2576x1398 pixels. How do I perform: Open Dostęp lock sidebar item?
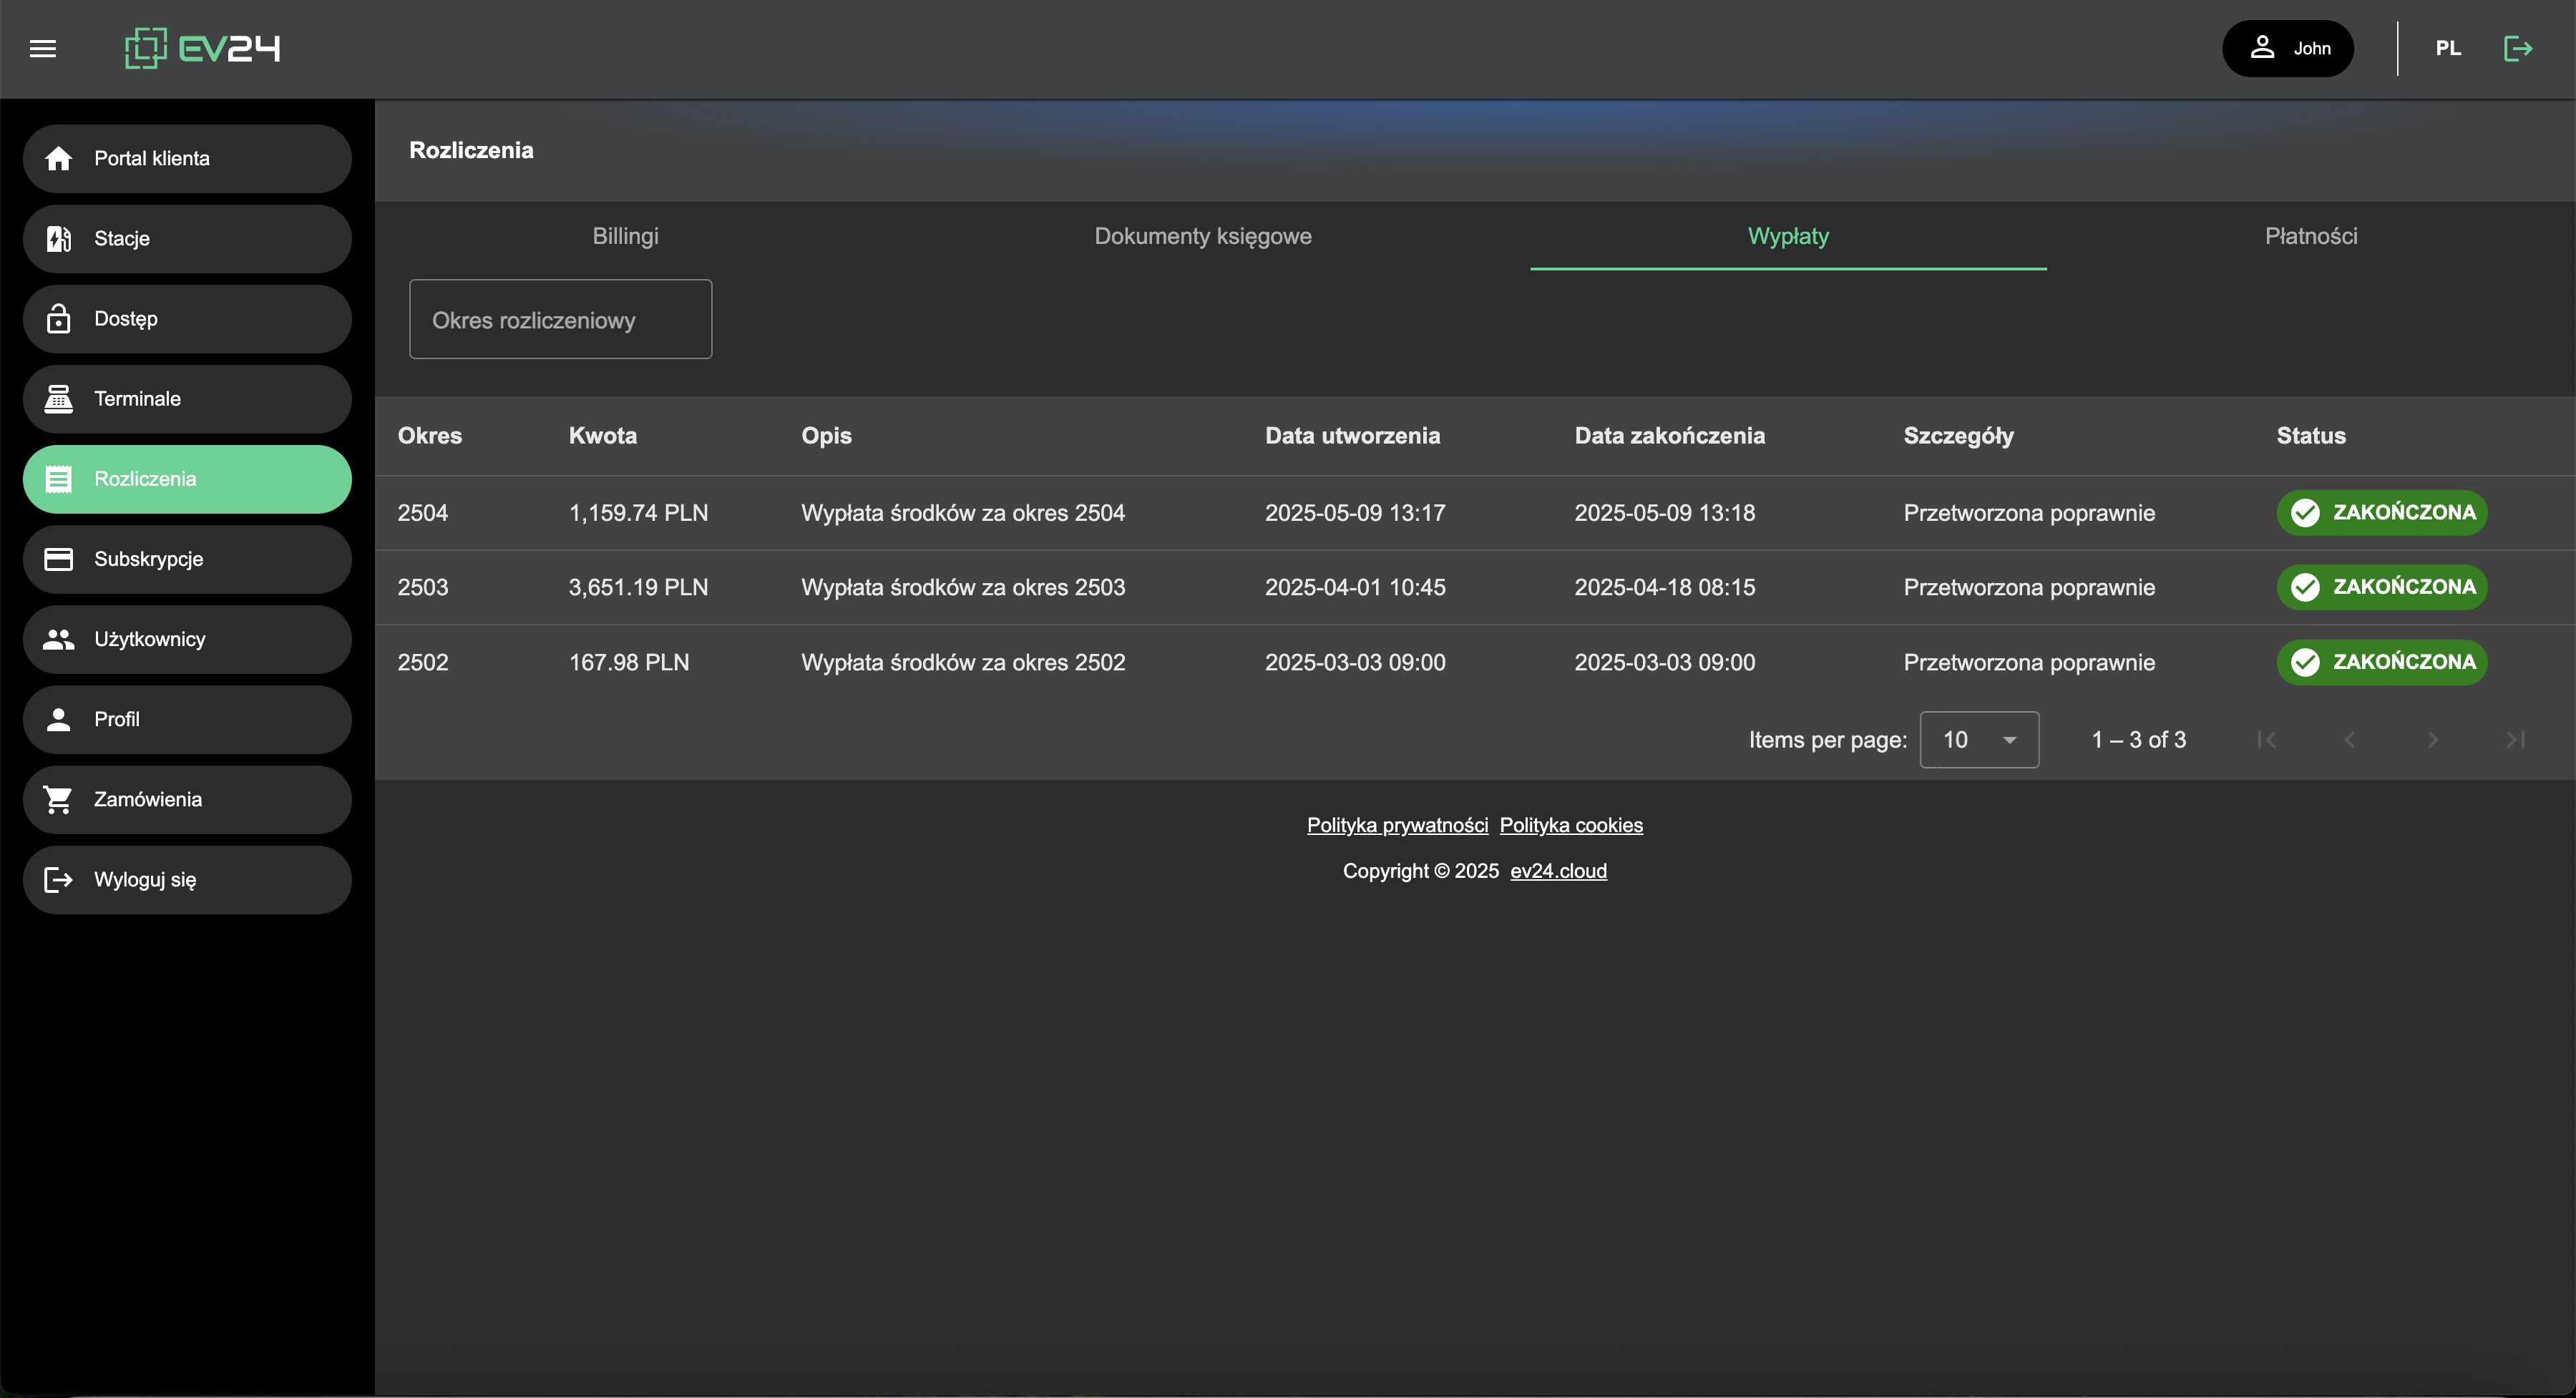tap(187, 319)
